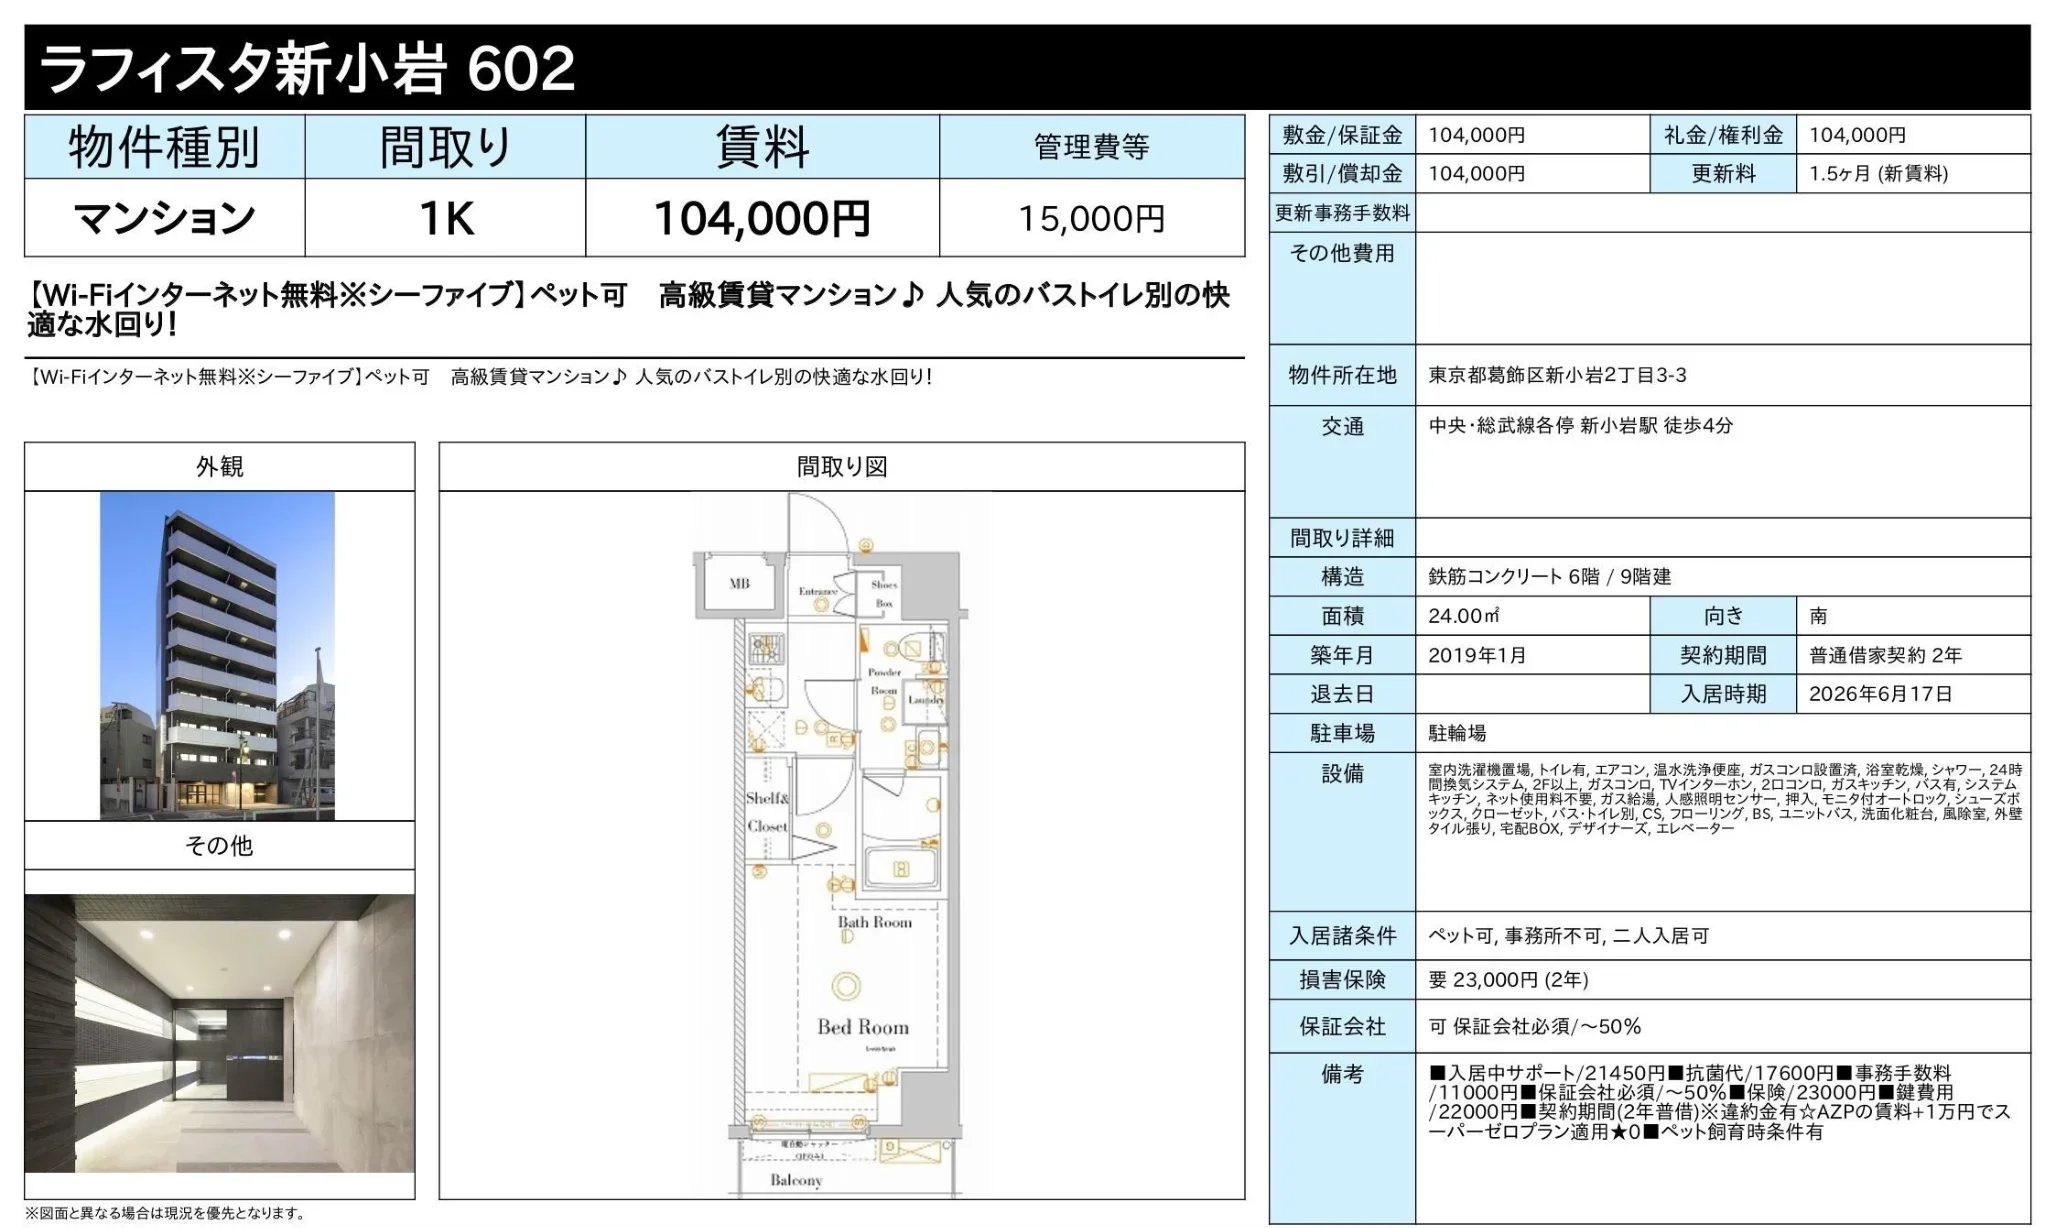Click the マンション property type cell

point(164,218)
